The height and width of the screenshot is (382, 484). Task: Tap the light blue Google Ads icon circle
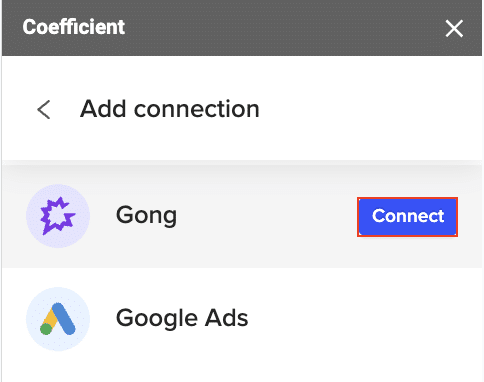pyautogui.click(x=58, y=319)
